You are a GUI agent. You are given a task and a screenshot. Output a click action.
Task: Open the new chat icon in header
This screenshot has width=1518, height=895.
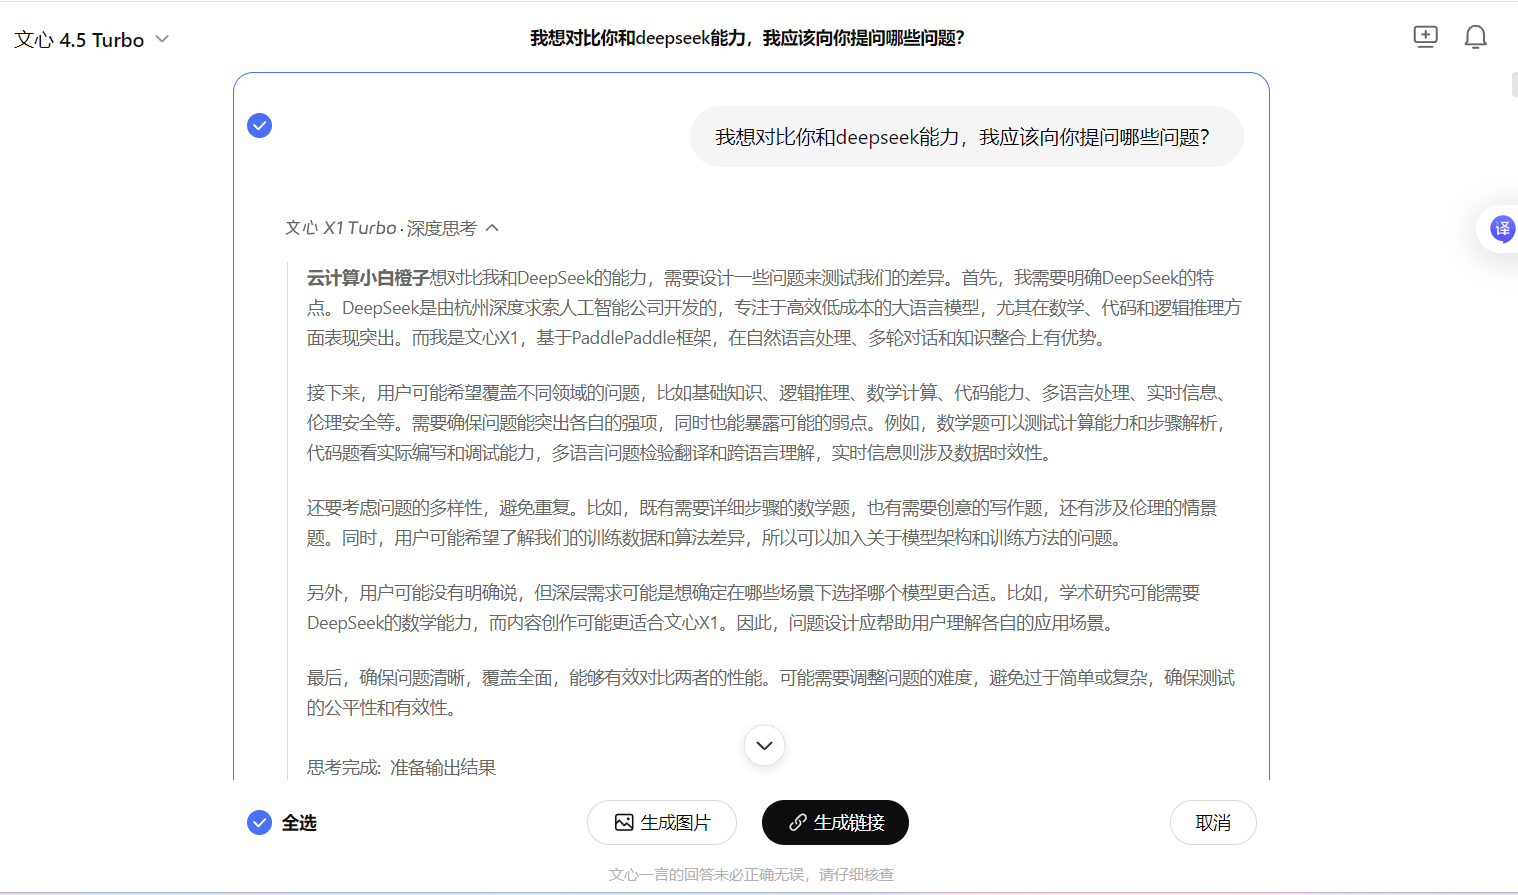pos(1425,38)
